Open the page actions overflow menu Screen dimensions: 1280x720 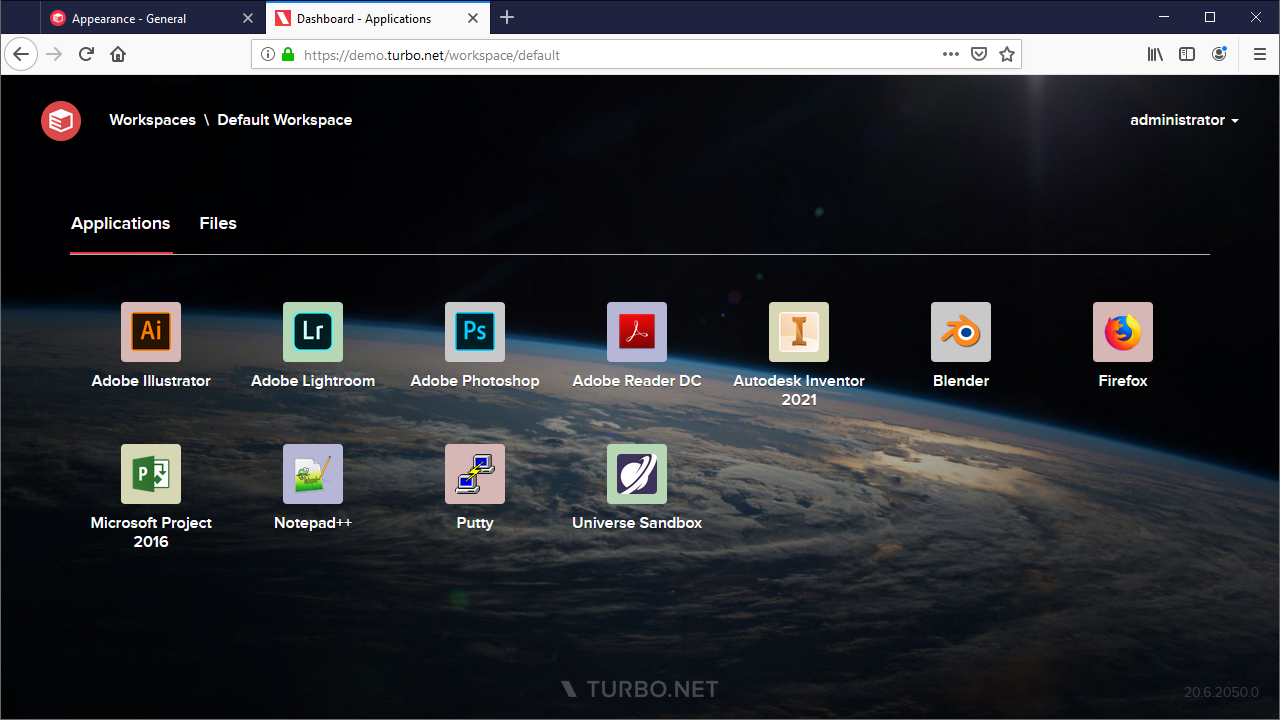coord(949,54)
